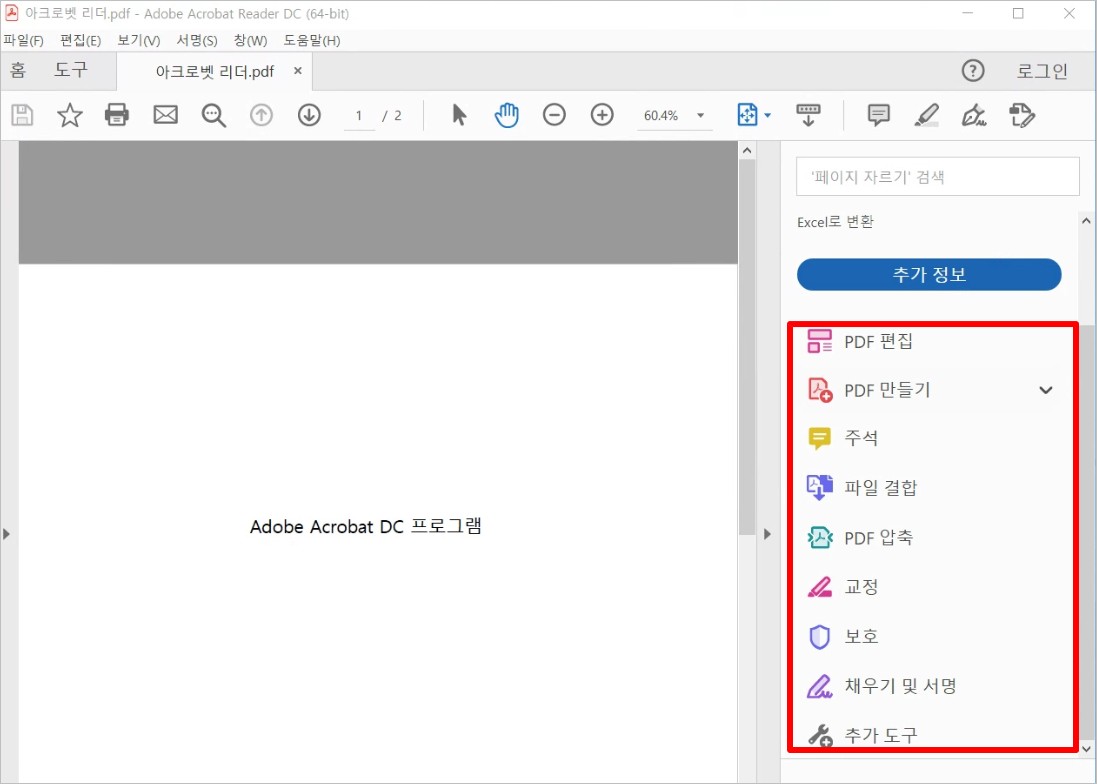Image resolution: width=1097 pixels, height=784 pixels.
Task: Click the current page number field
Action: coord(359,115)
